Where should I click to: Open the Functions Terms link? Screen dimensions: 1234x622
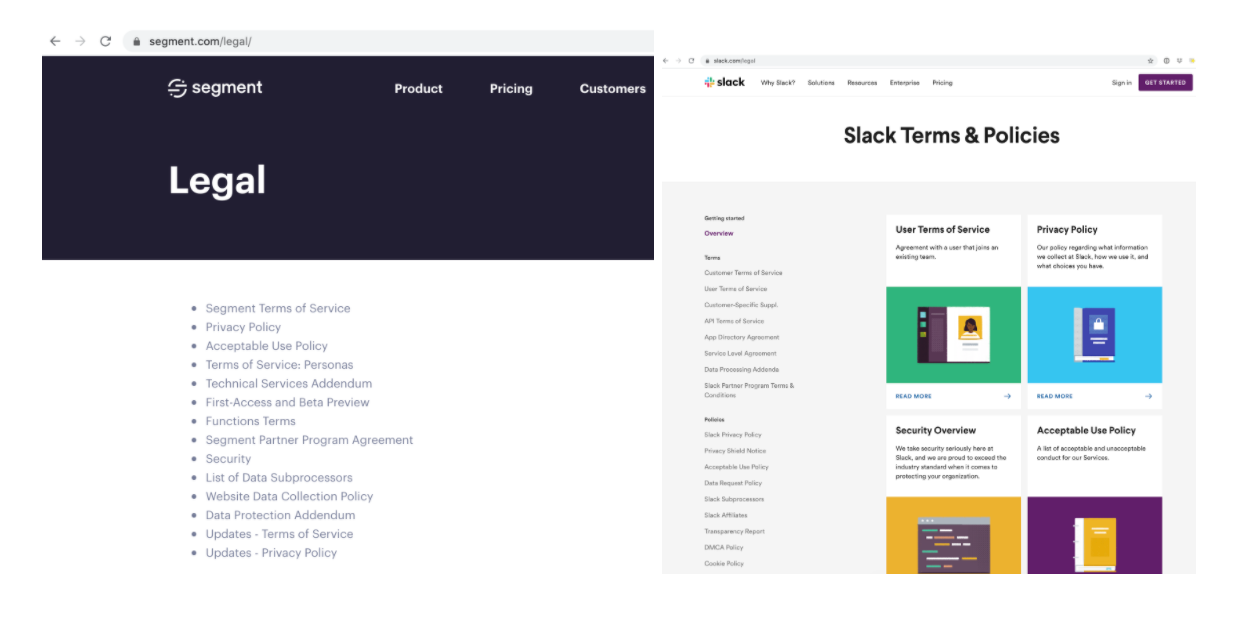pos(250,421)
